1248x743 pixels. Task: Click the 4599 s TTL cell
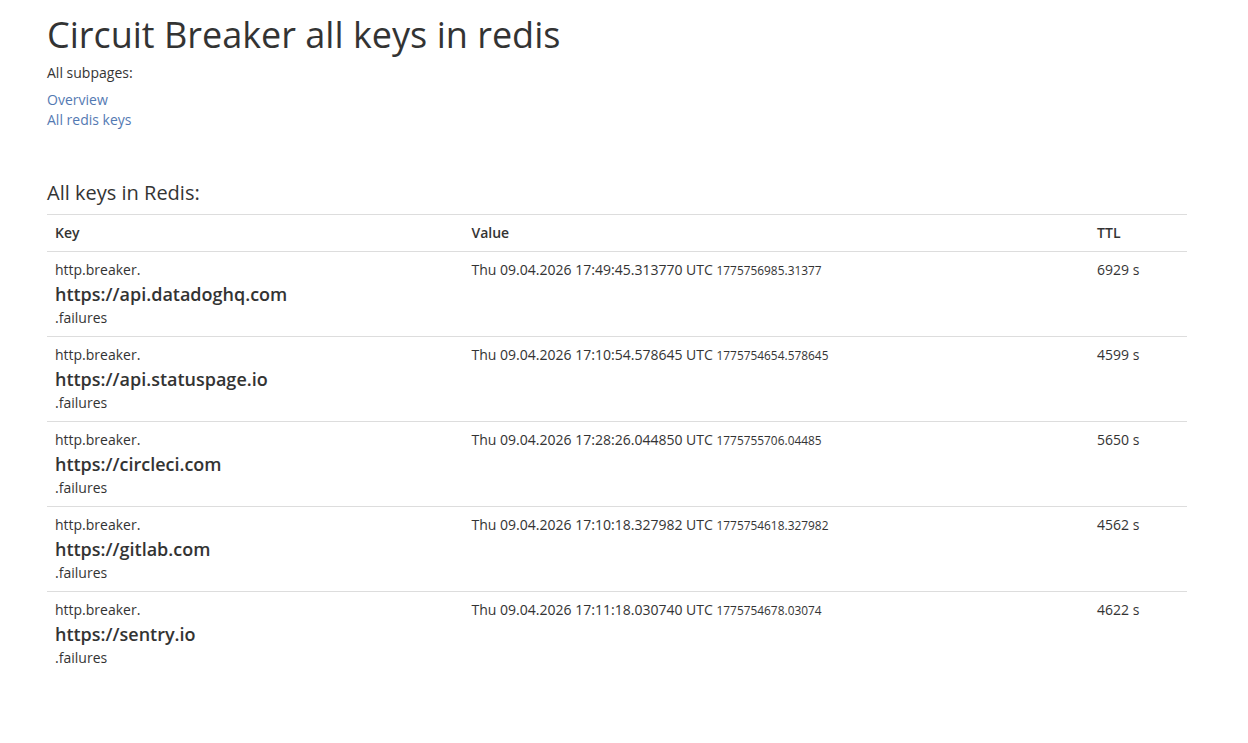point(1118,355)
